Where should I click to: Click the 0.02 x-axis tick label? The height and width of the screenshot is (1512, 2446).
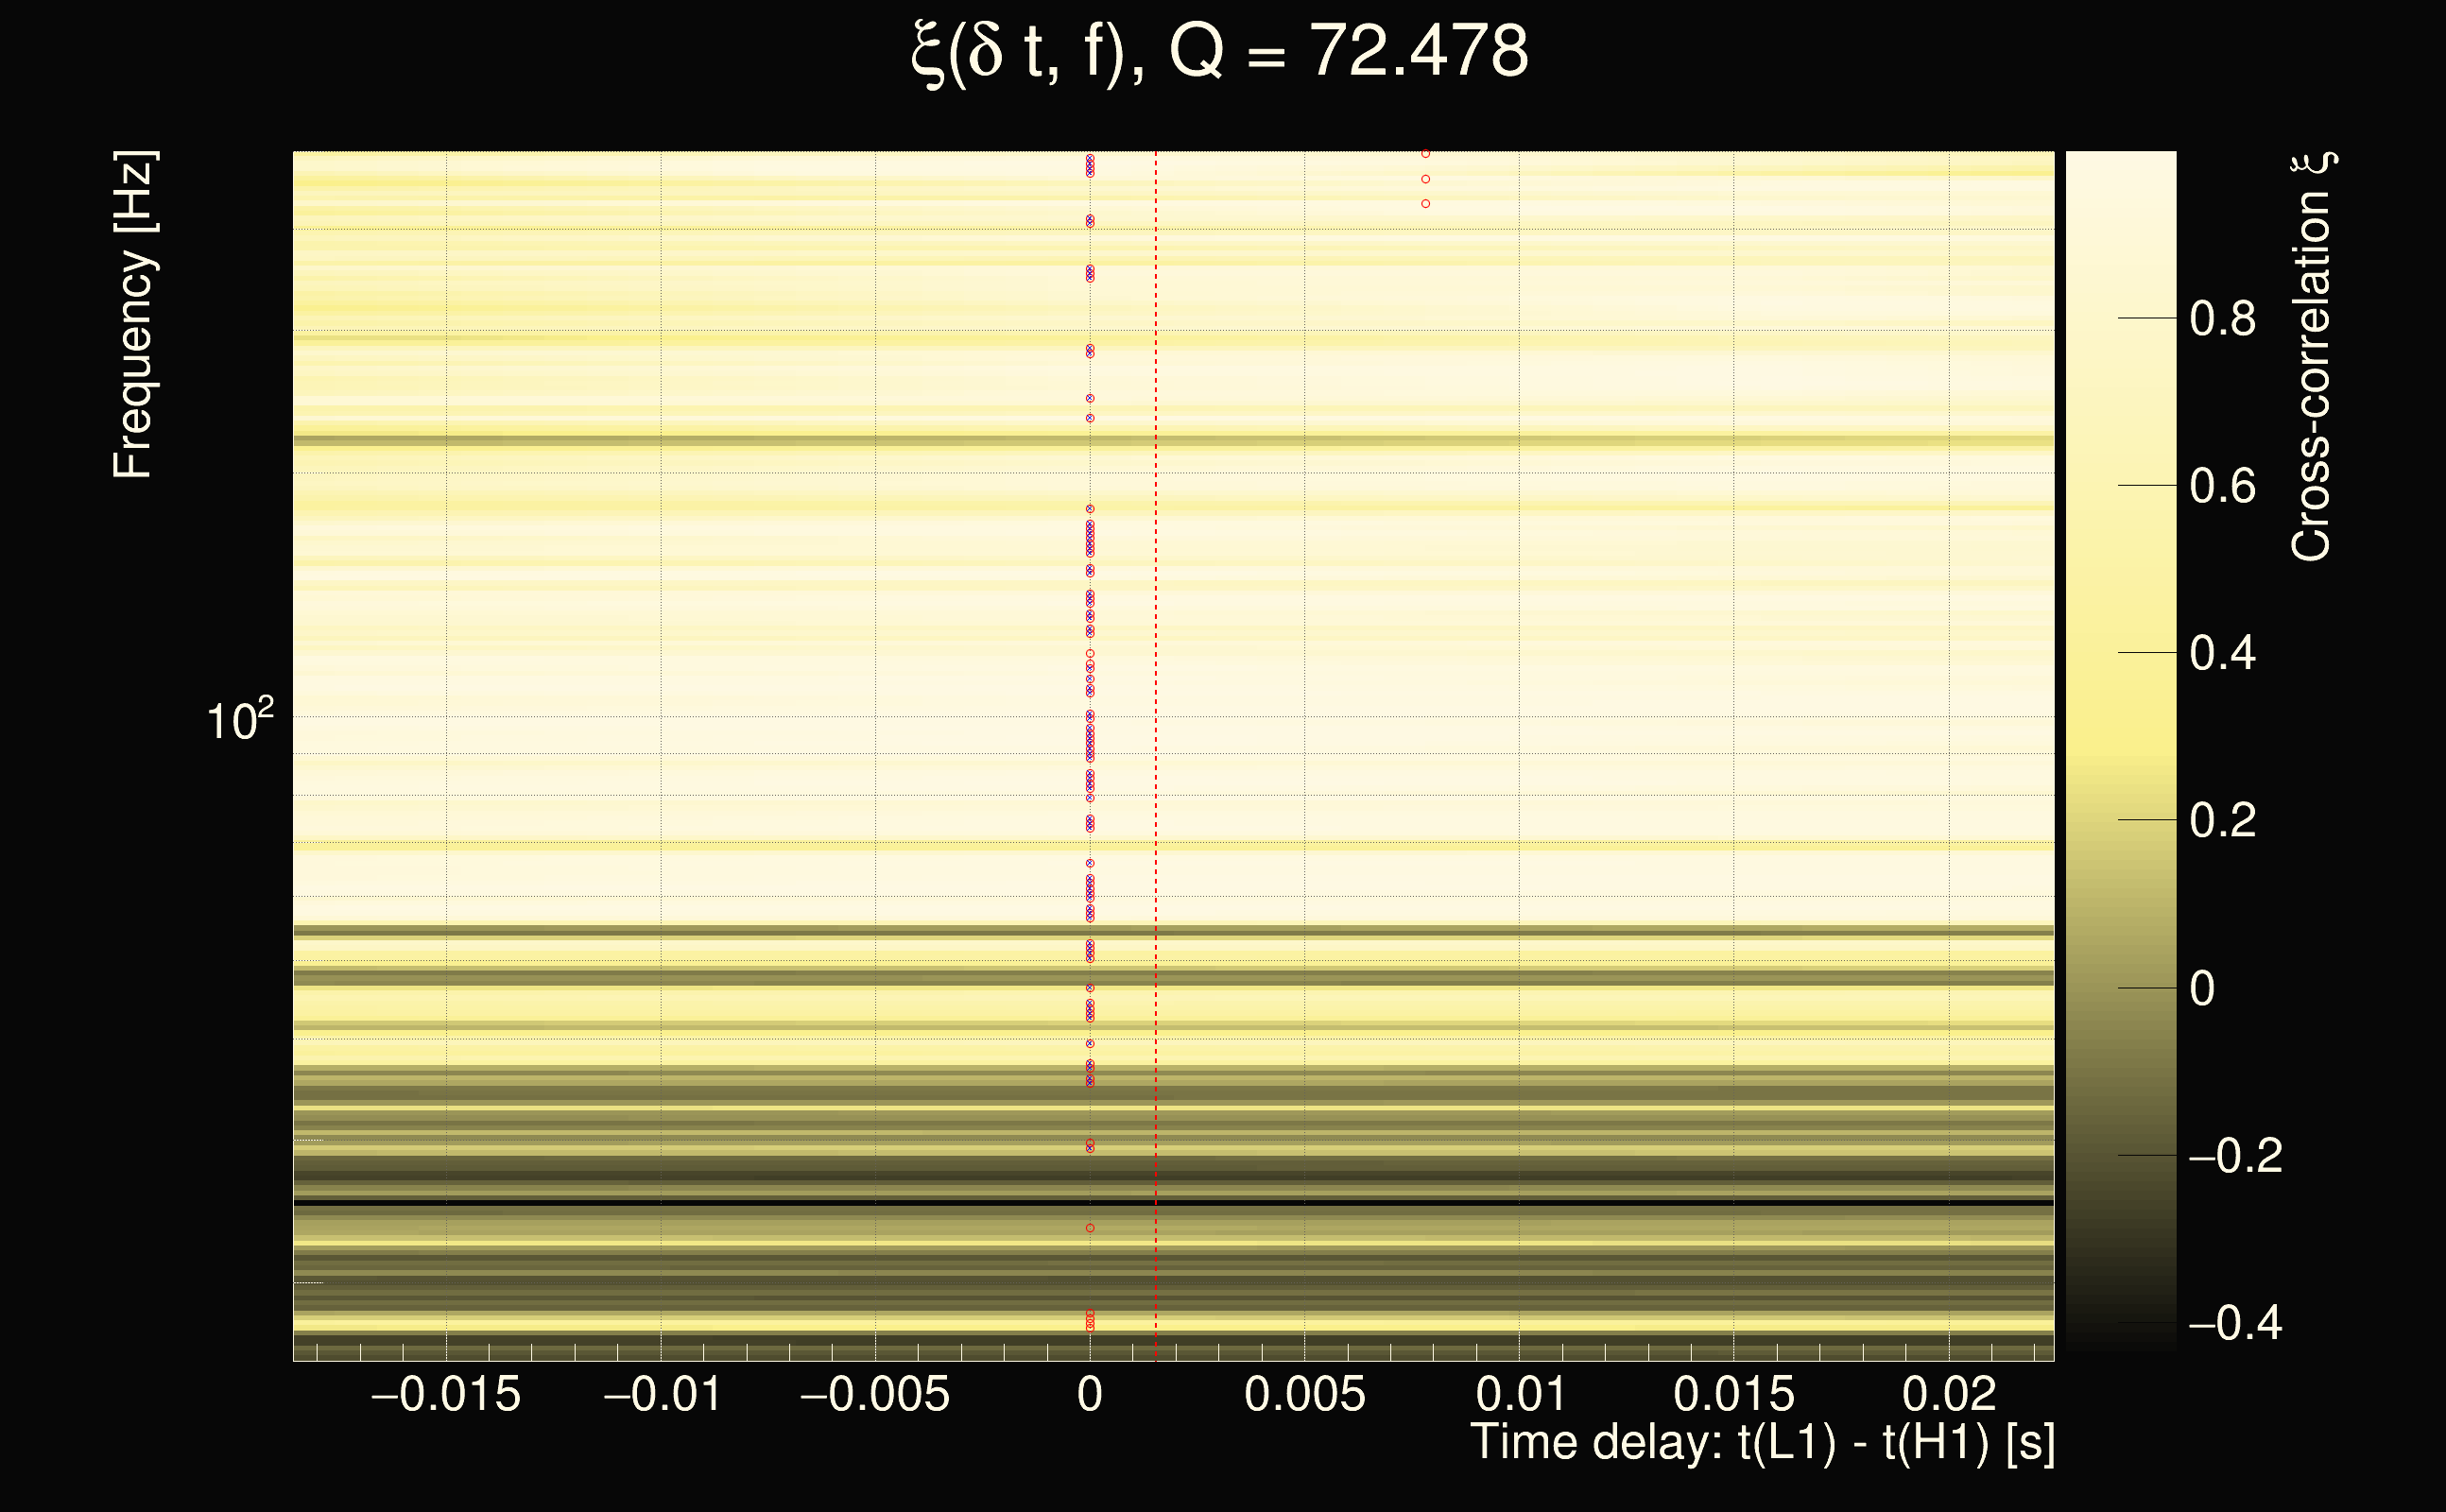click(1948, 1394)
